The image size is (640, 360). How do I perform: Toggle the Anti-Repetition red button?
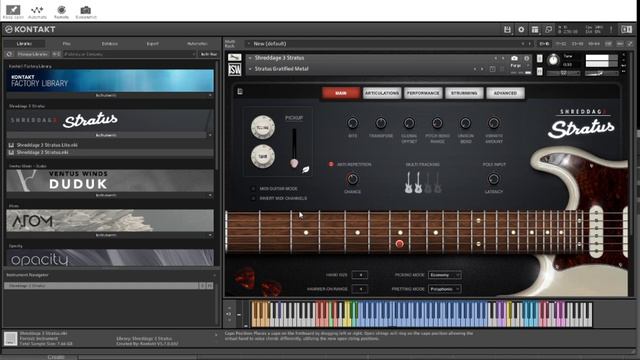[331, 164]
